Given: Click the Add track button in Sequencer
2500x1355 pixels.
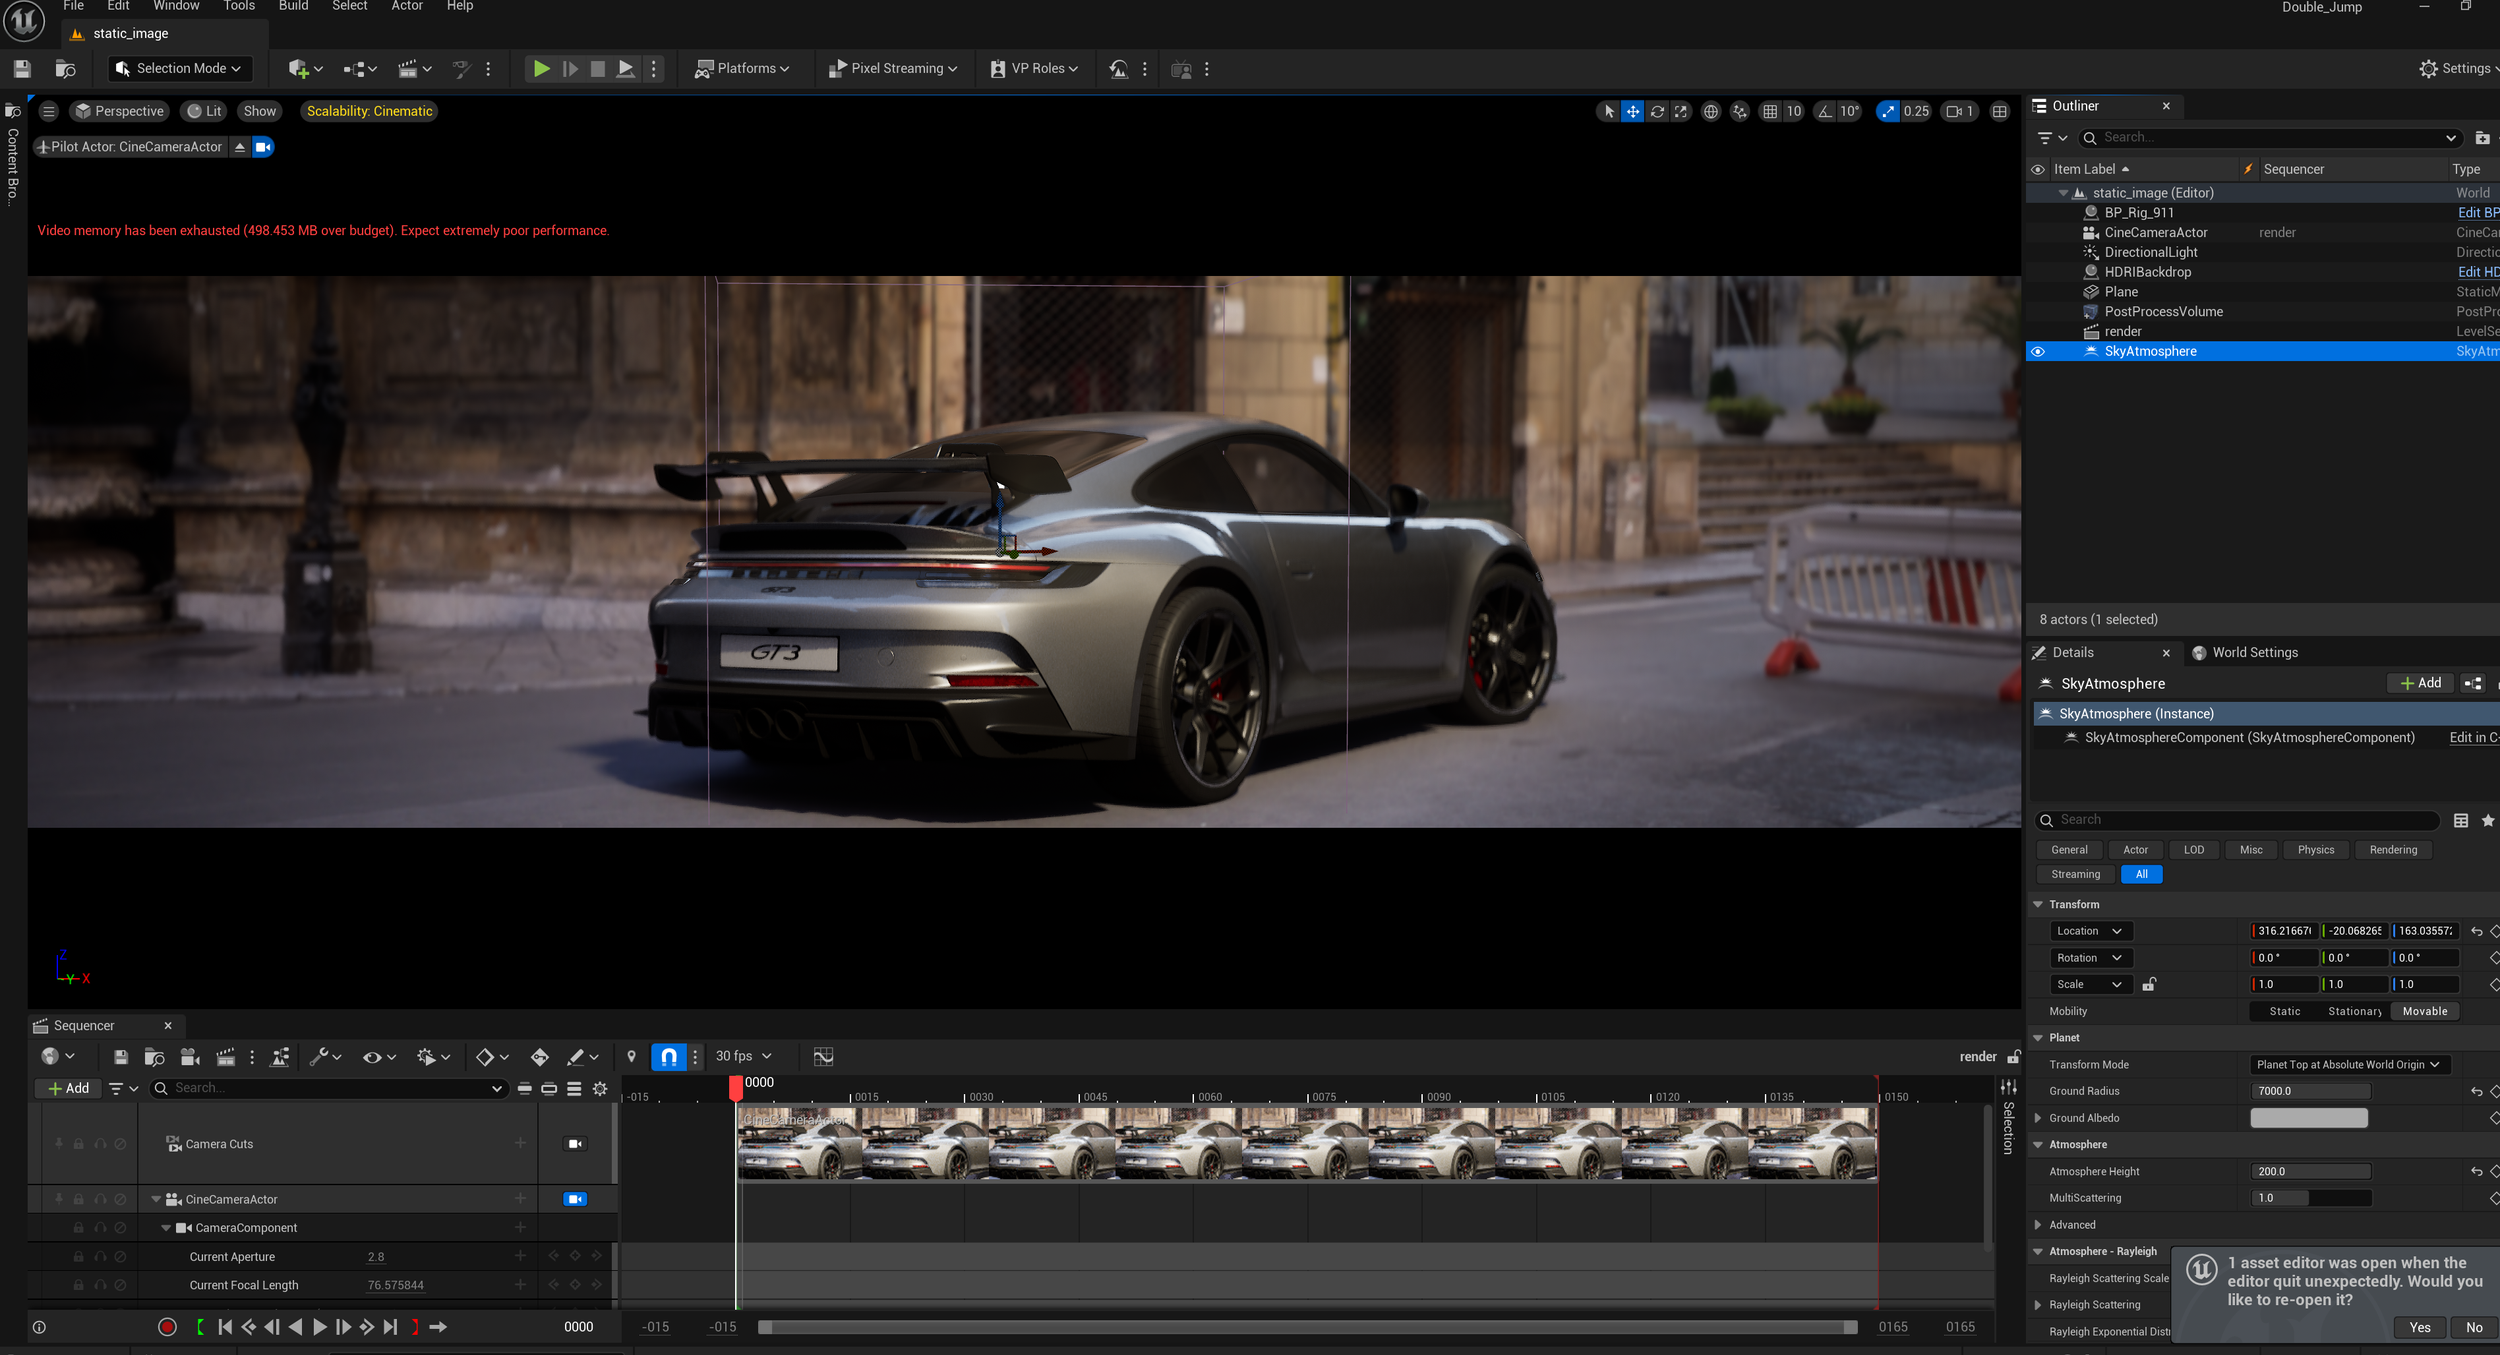Looking at the screenshot, I should coord(68,1088).
